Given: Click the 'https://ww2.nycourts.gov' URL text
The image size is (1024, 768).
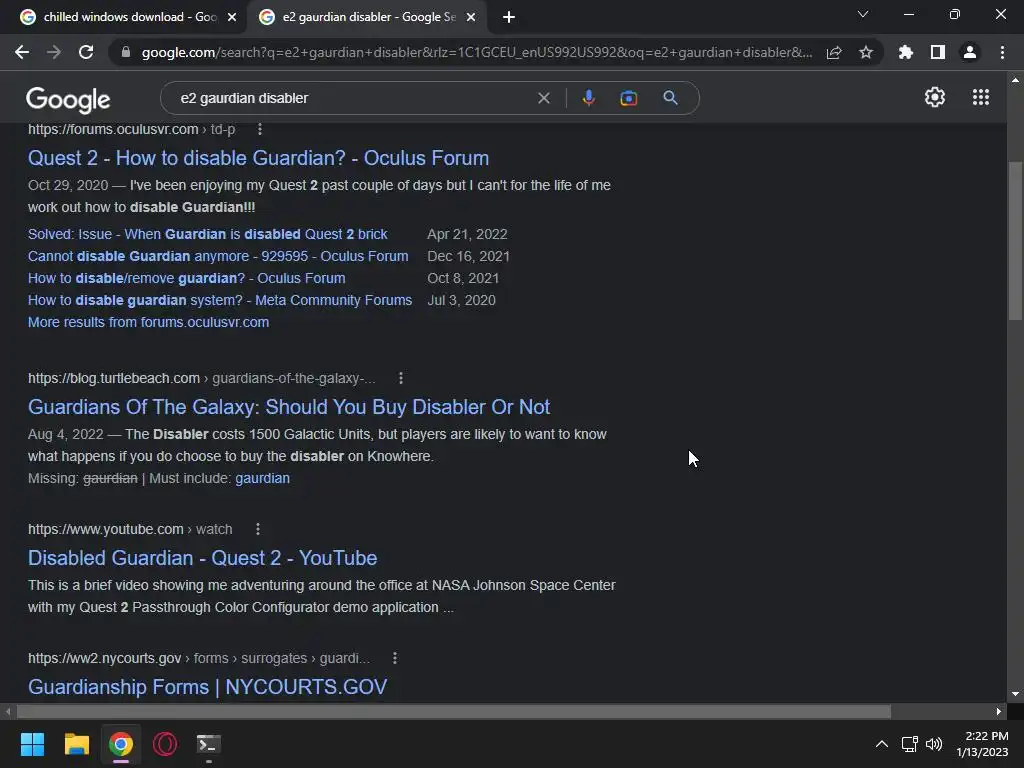Looking at the screenshot, I should pyautogui.click(x=104, y=658).
